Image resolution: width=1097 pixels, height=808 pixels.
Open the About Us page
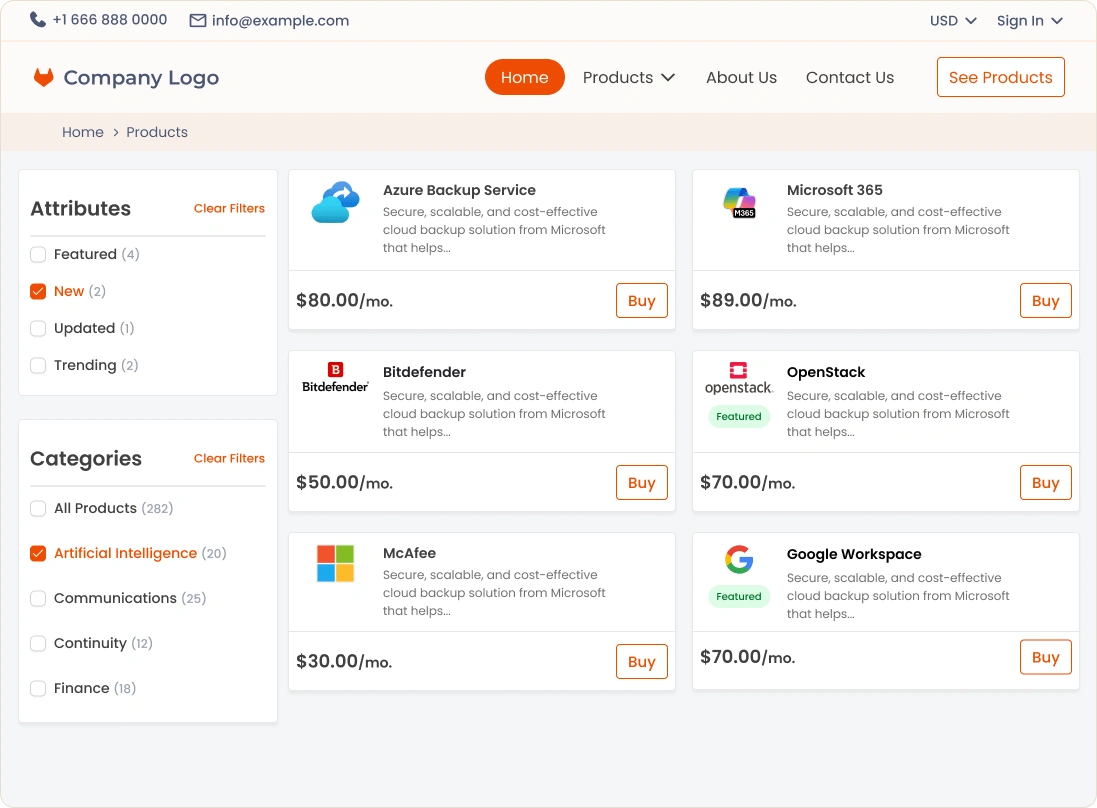pos(741,77)
